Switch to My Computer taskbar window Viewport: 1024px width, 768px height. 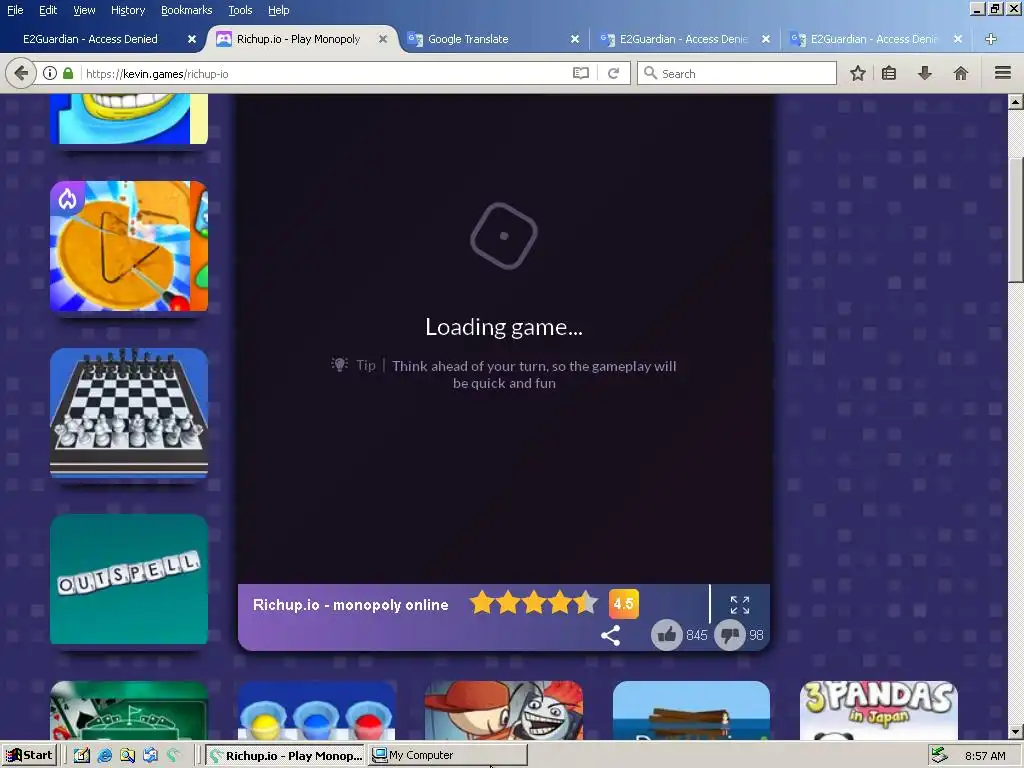[447, 756]
